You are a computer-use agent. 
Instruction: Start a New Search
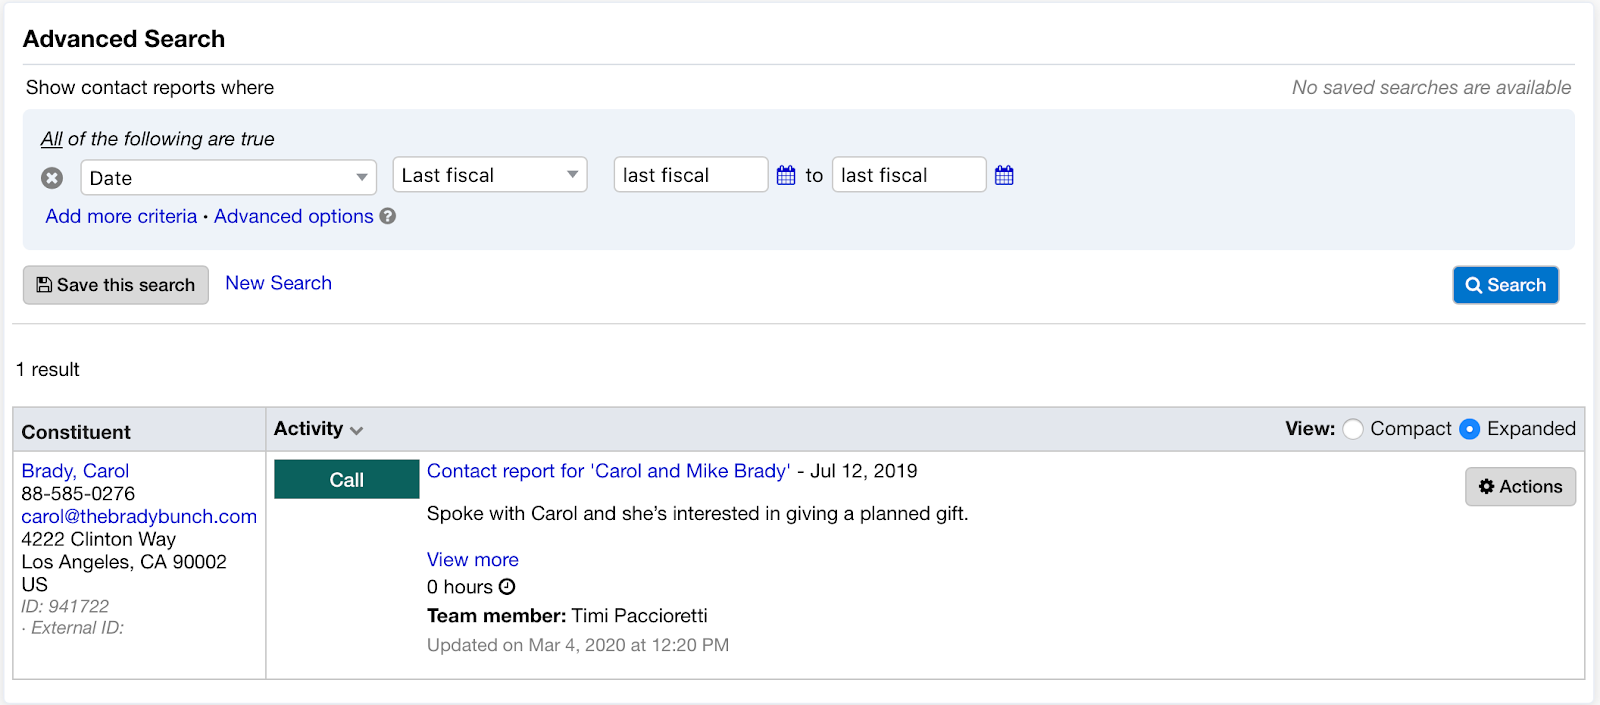pos(278,283)
